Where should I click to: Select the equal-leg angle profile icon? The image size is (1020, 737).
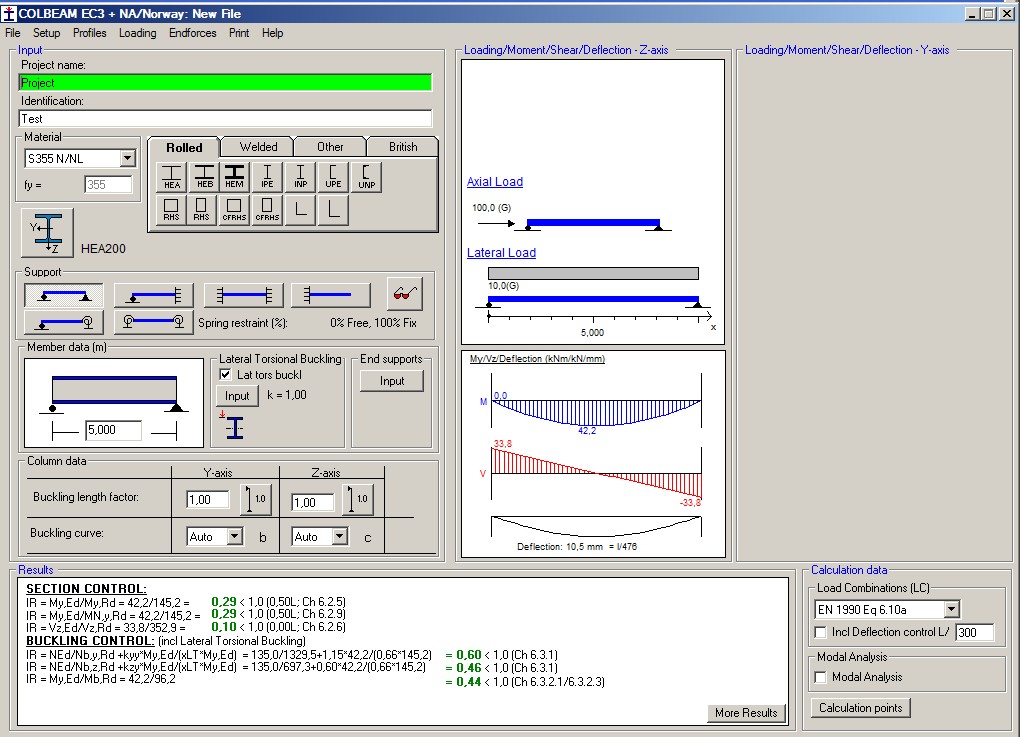coord(301,210)
